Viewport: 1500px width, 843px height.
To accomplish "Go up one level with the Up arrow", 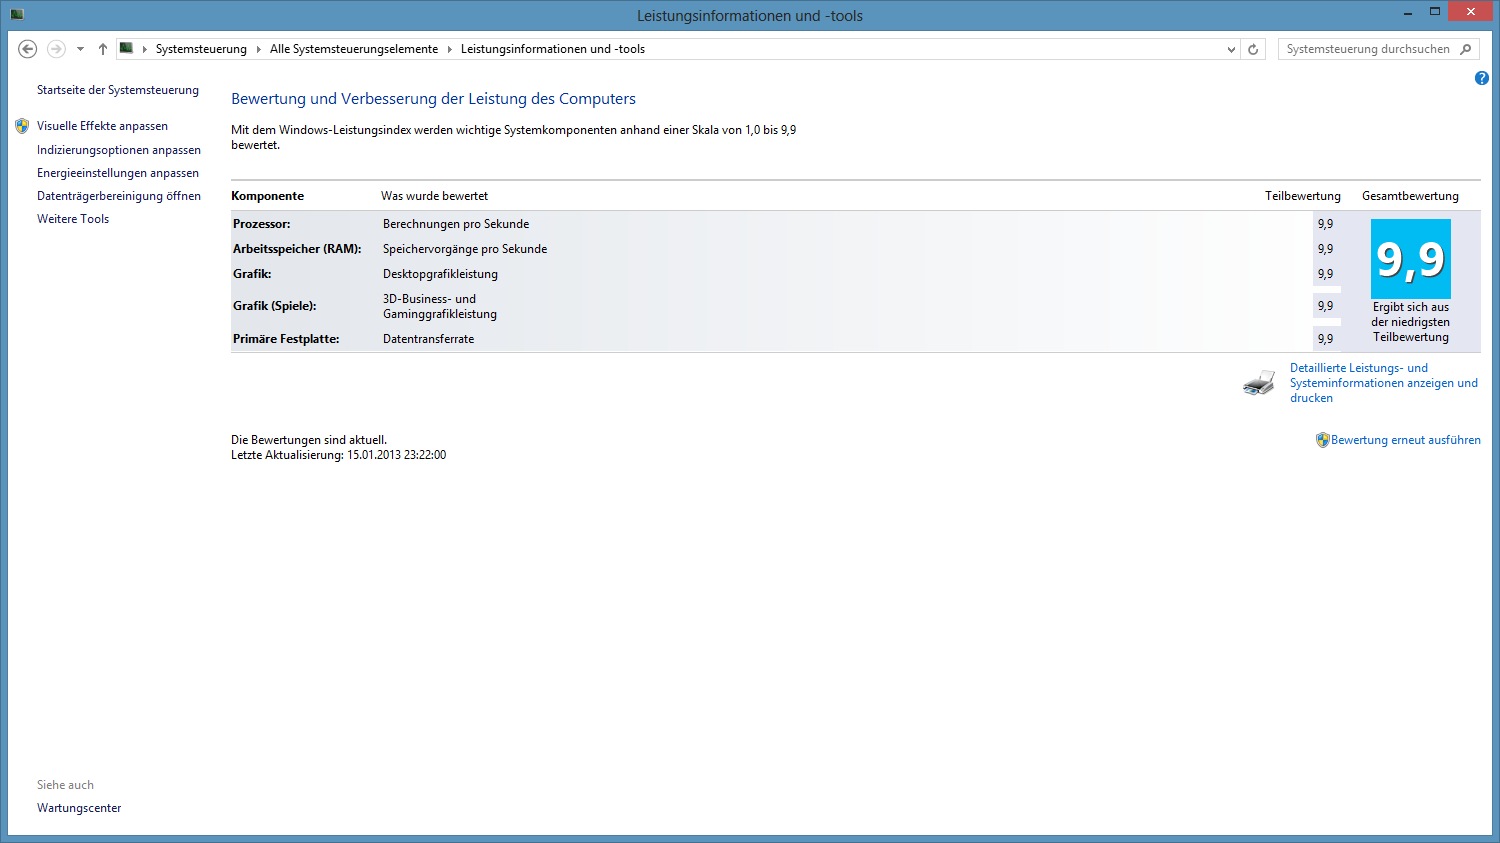I will (102, 49).
